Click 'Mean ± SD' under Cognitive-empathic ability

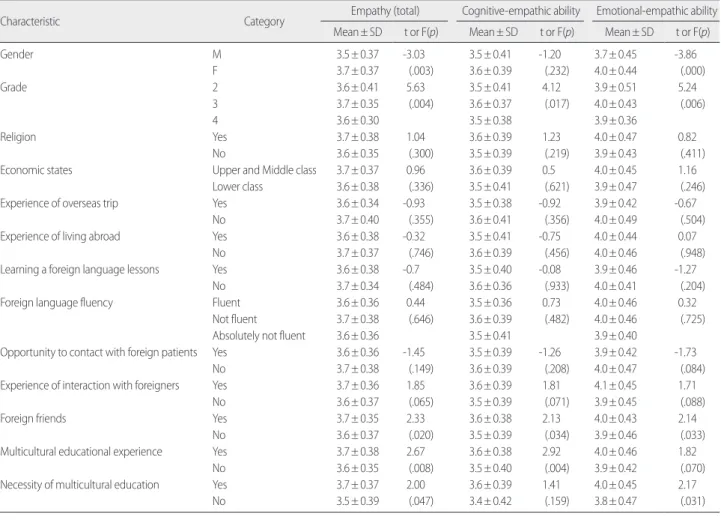point(493,32)
